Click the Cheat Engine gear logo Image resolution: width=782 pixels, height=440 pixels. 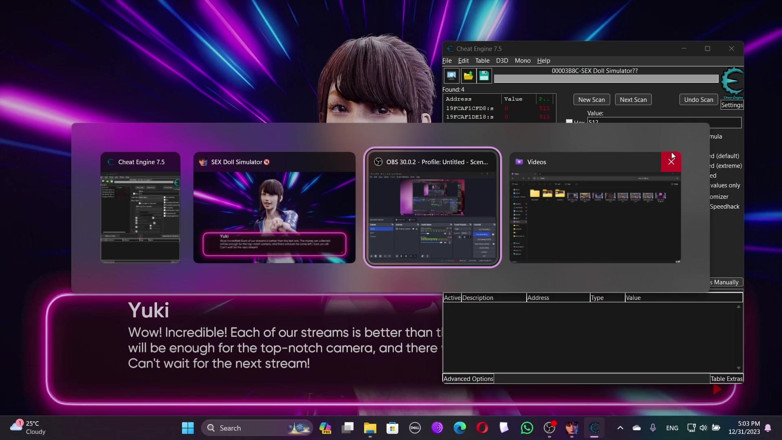tap(733, 81)
